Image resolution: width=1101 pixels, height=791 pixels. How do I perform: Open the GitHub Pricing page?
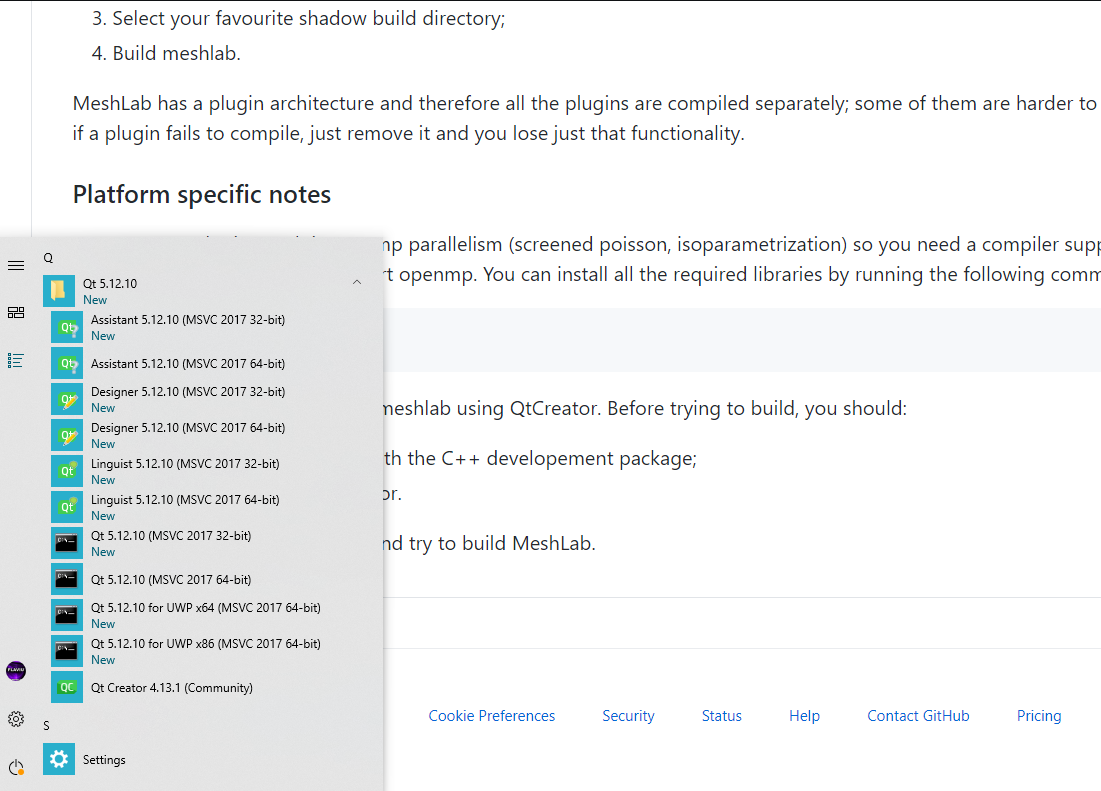click(x=1038, y=715)
